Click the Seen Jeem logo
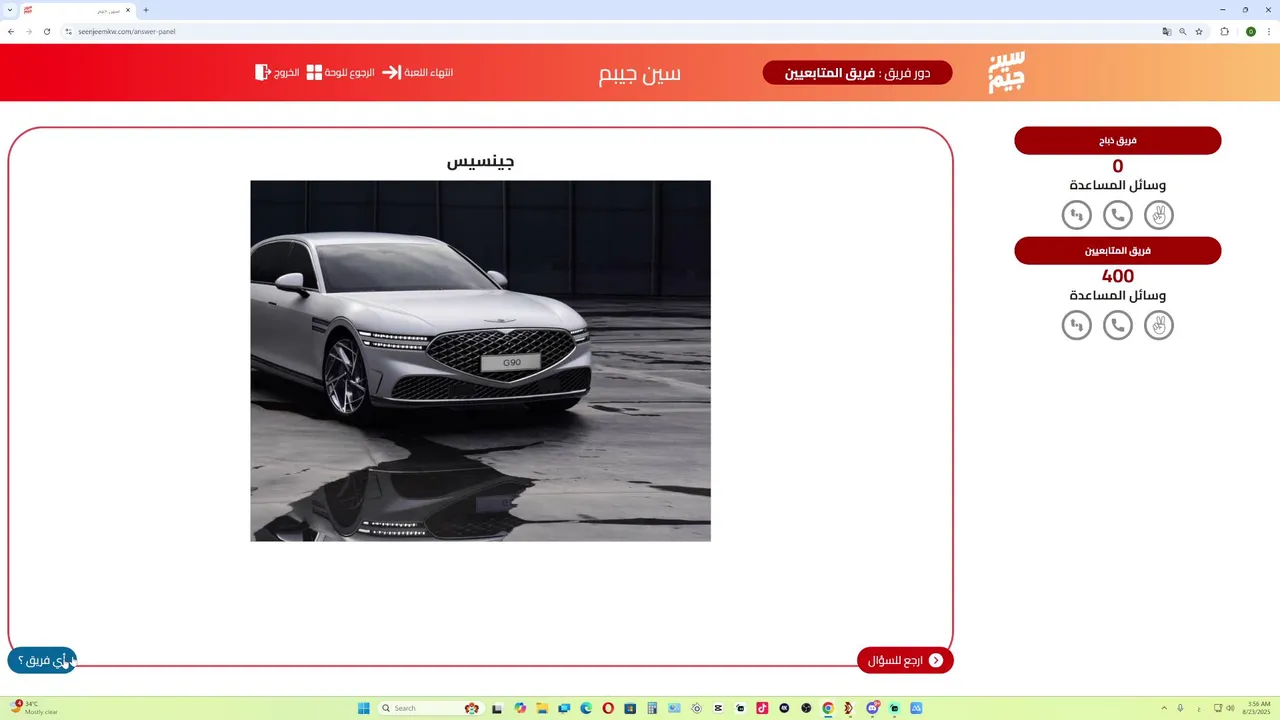1280x720 pixels. [1007, 72]
